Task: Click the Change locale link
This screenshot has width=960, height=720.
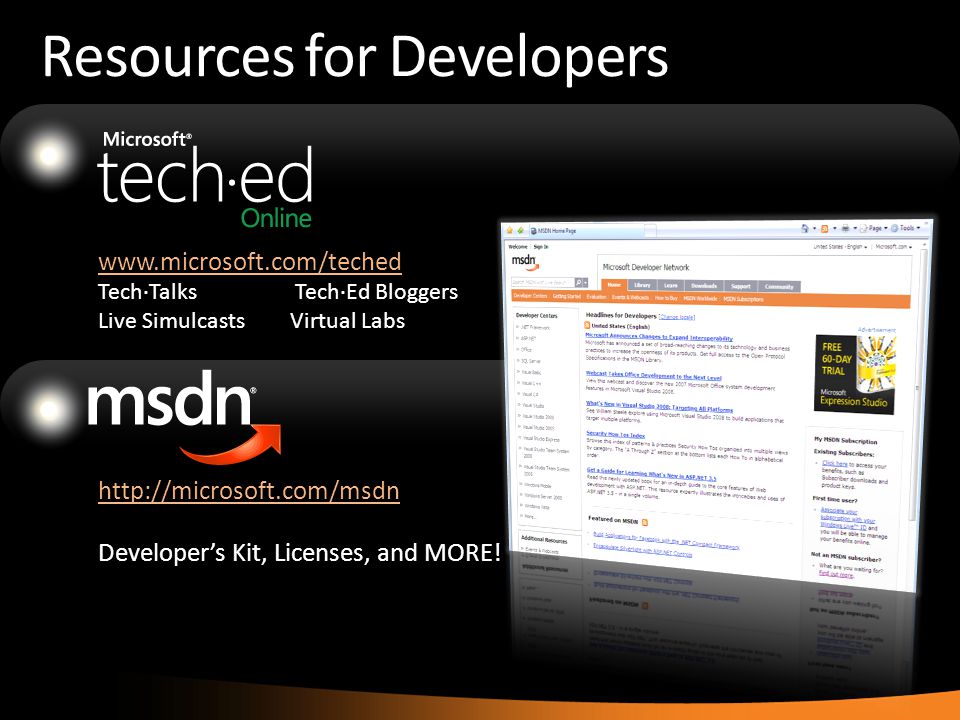Action: tap(677, 317)
